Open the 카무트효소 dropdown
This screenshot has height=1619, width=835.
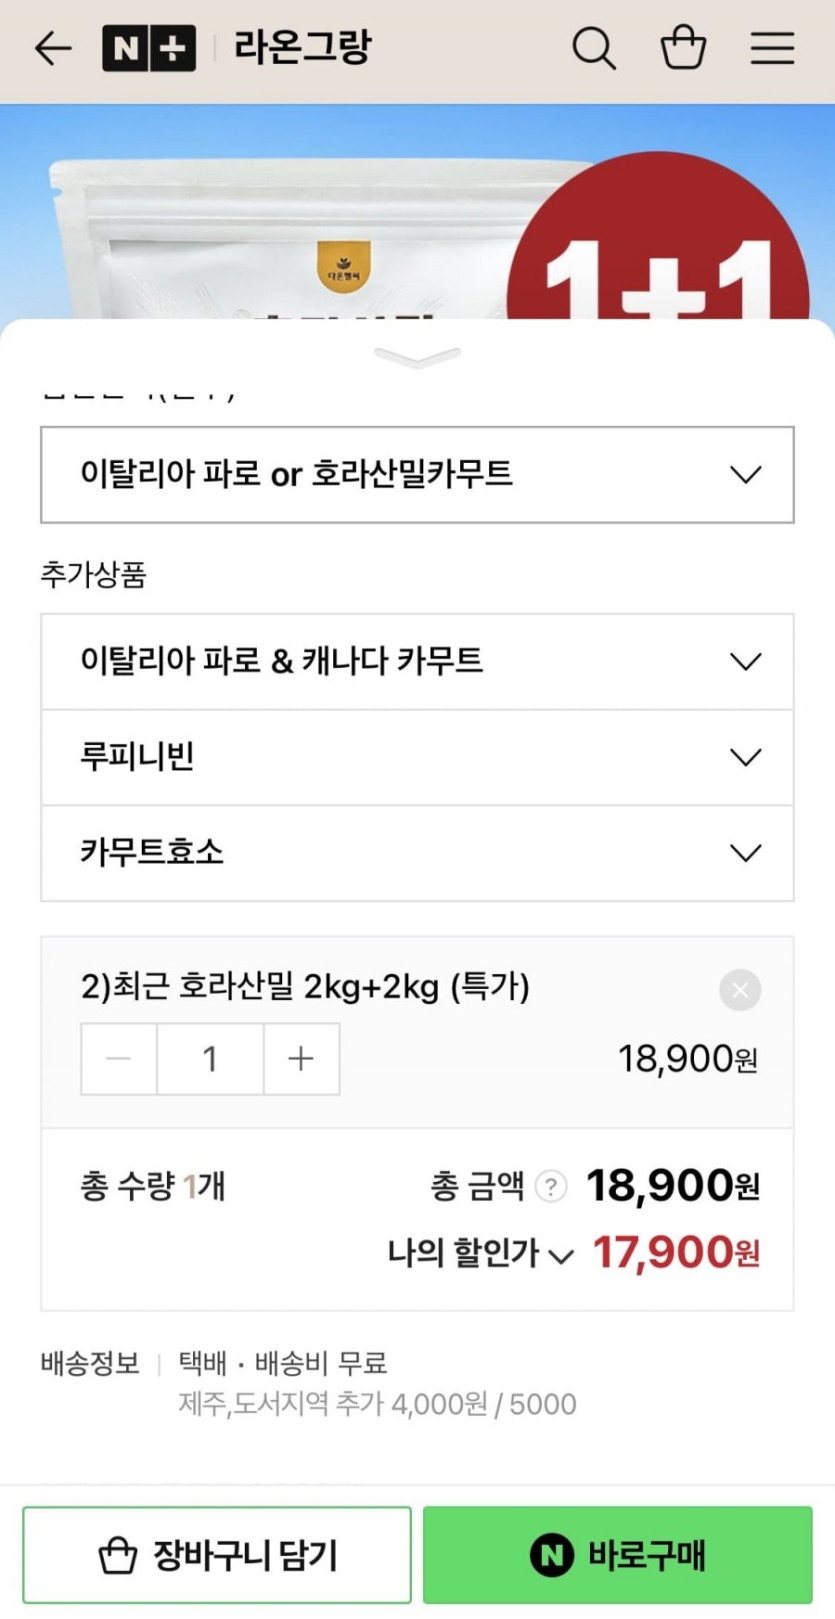tap(417, 853)
